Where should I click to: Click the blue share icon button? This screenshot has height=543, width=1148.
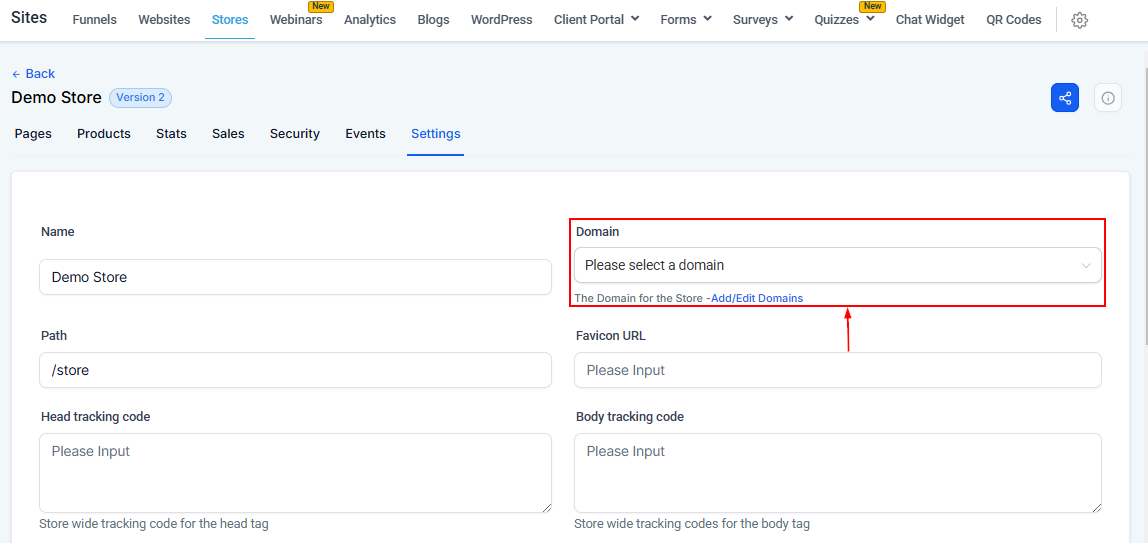click(1065, 98)
